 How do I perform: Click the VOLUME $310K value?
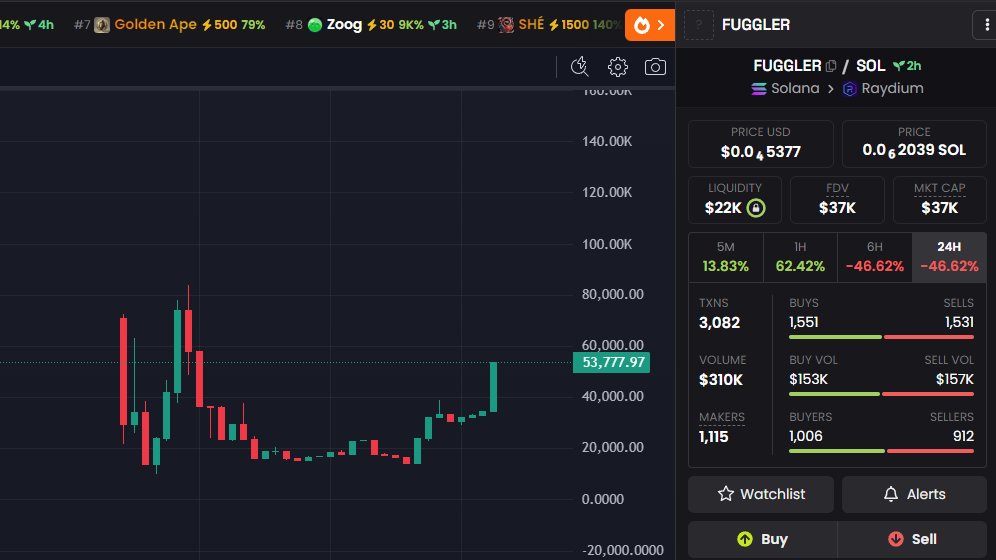click(721, 380)
